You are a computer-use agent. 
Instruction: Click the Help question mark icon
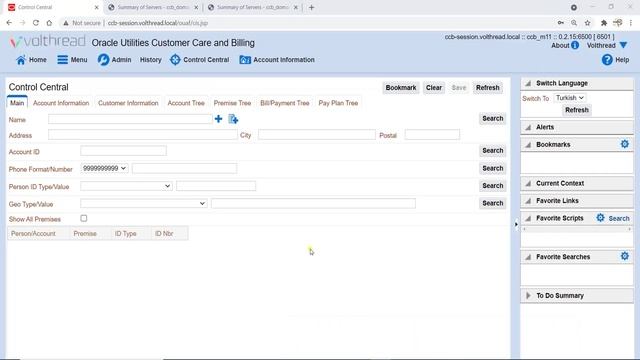pos(607,60)
